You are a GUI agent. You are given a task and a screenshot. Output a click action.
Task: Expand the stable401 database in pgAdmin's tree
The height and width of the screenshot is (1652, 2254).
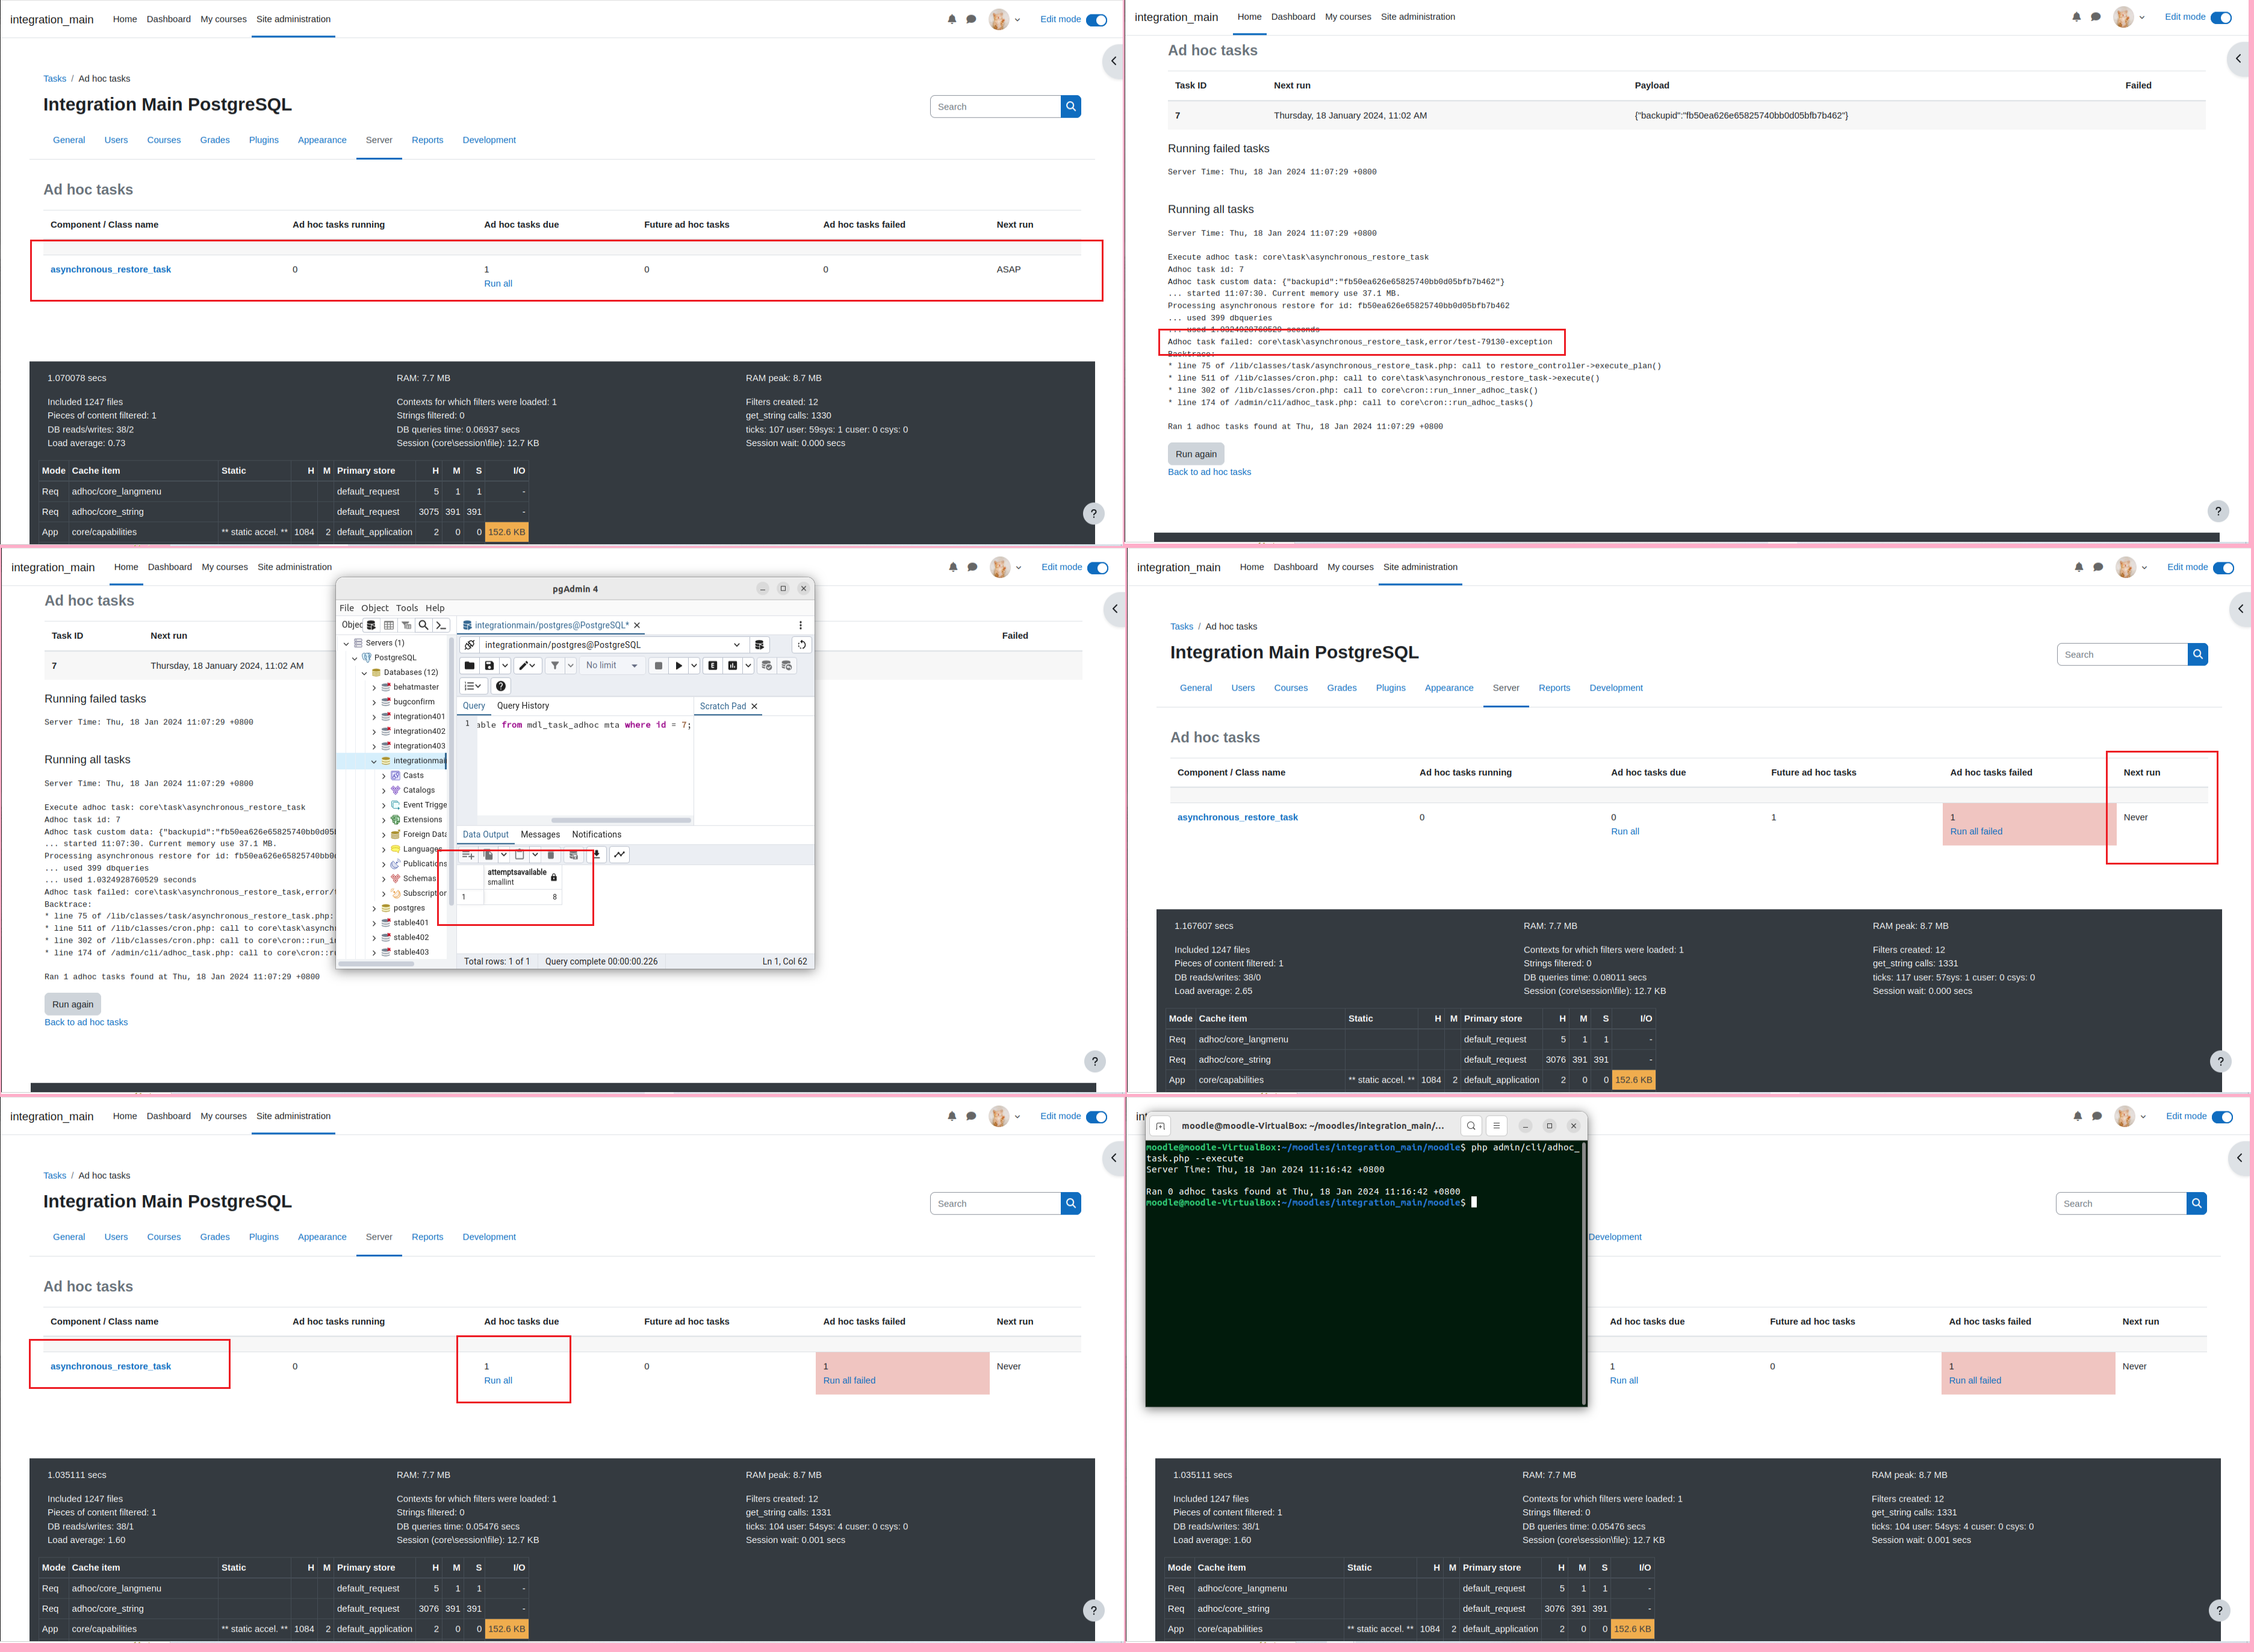pyautogui.click(x=374, y=923)
